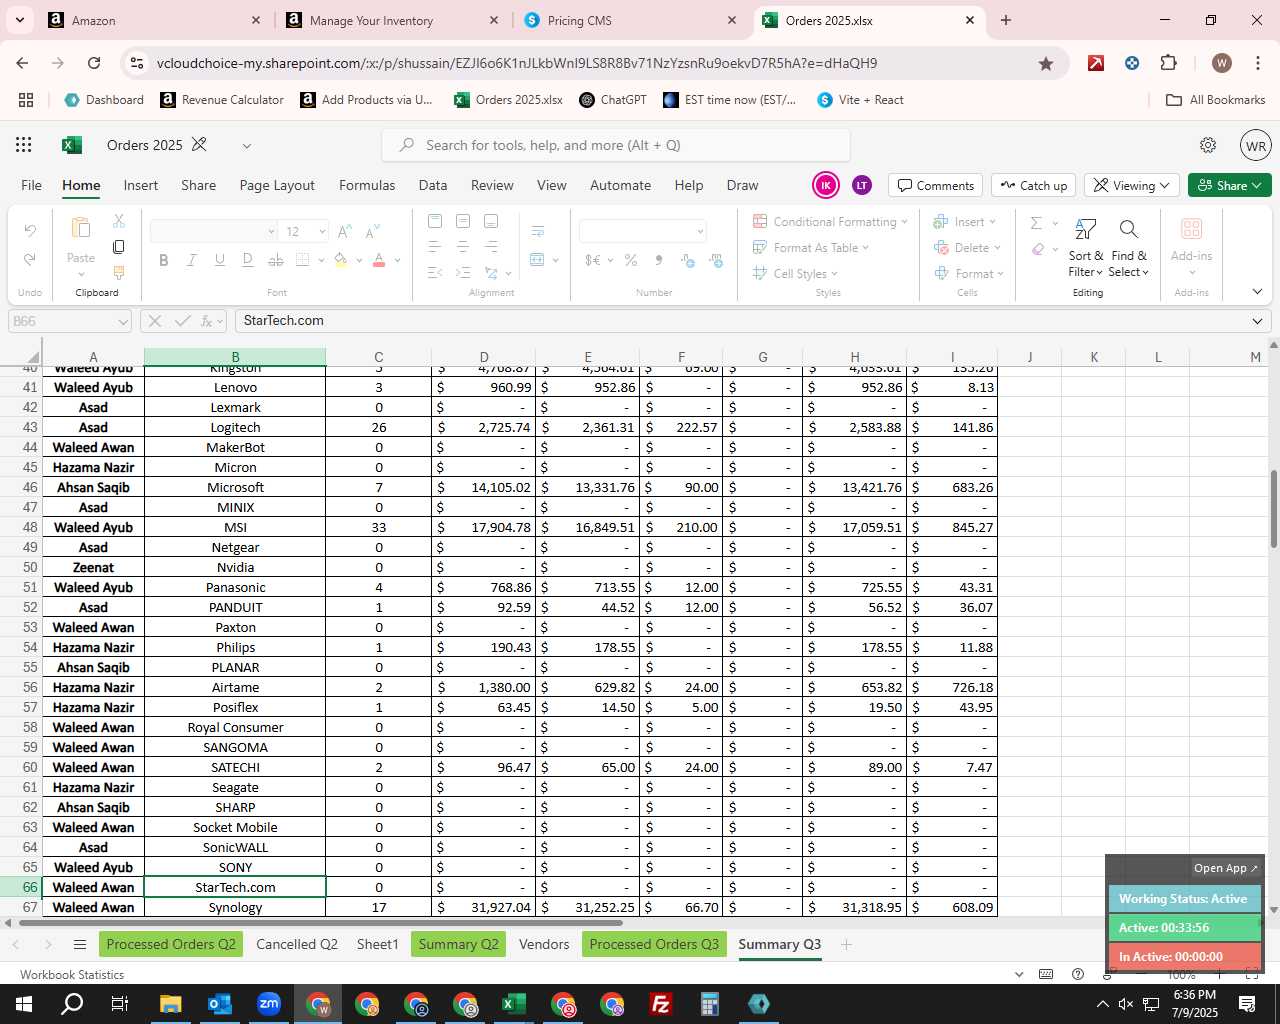
Task: Click the All Sheets list icon
Action: tap(80, 944)
